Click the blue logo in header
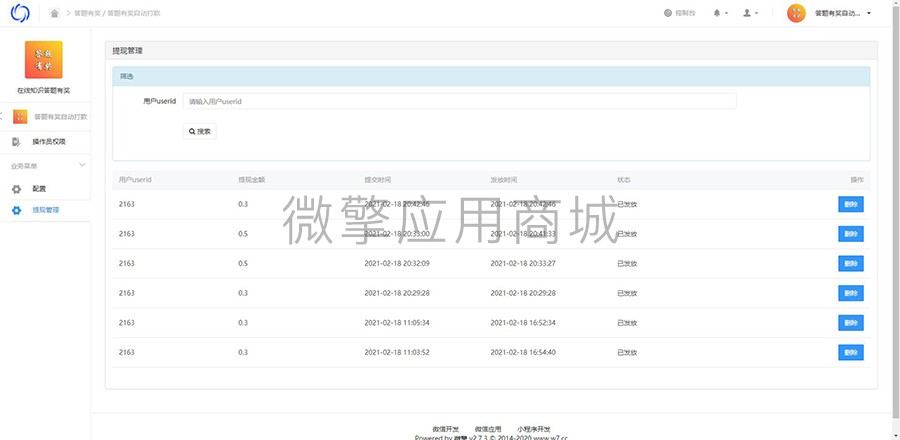The image size is (900, 440). 20,13
